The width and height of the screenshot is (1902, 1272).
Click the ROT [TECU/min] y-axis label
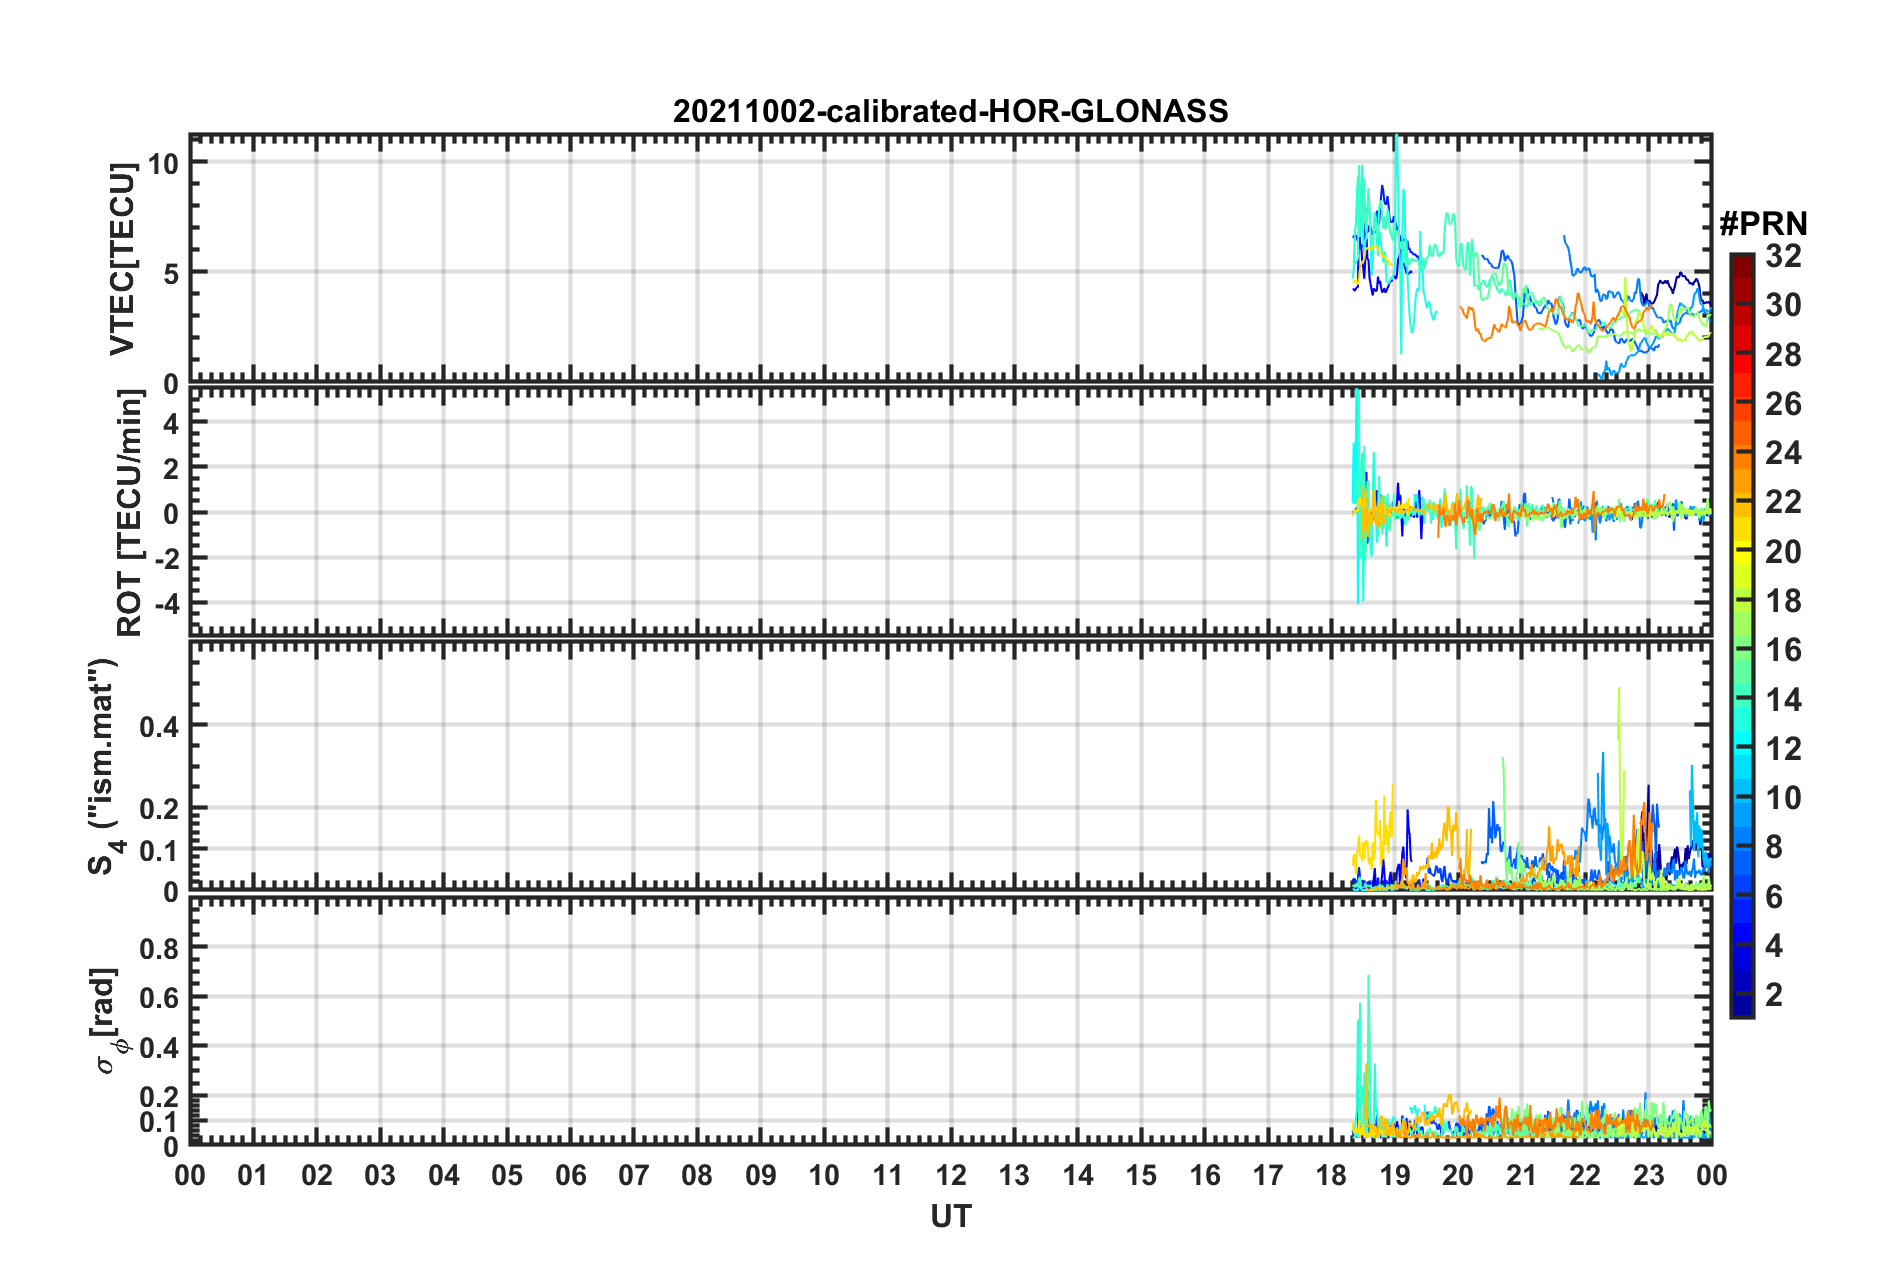click(130, 513)
